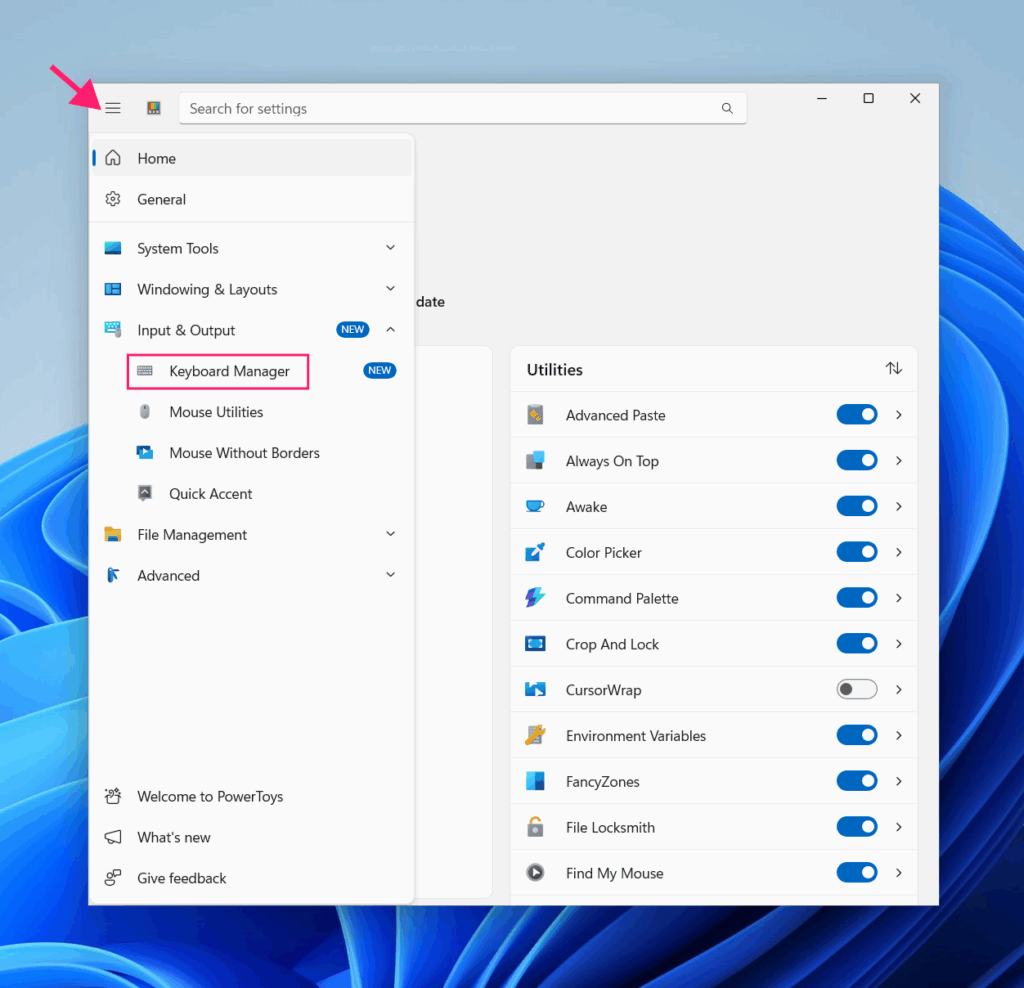This screenshot has height=988, width=1024.
Task: Open Awake settings via row arrow
Action: 899,506
